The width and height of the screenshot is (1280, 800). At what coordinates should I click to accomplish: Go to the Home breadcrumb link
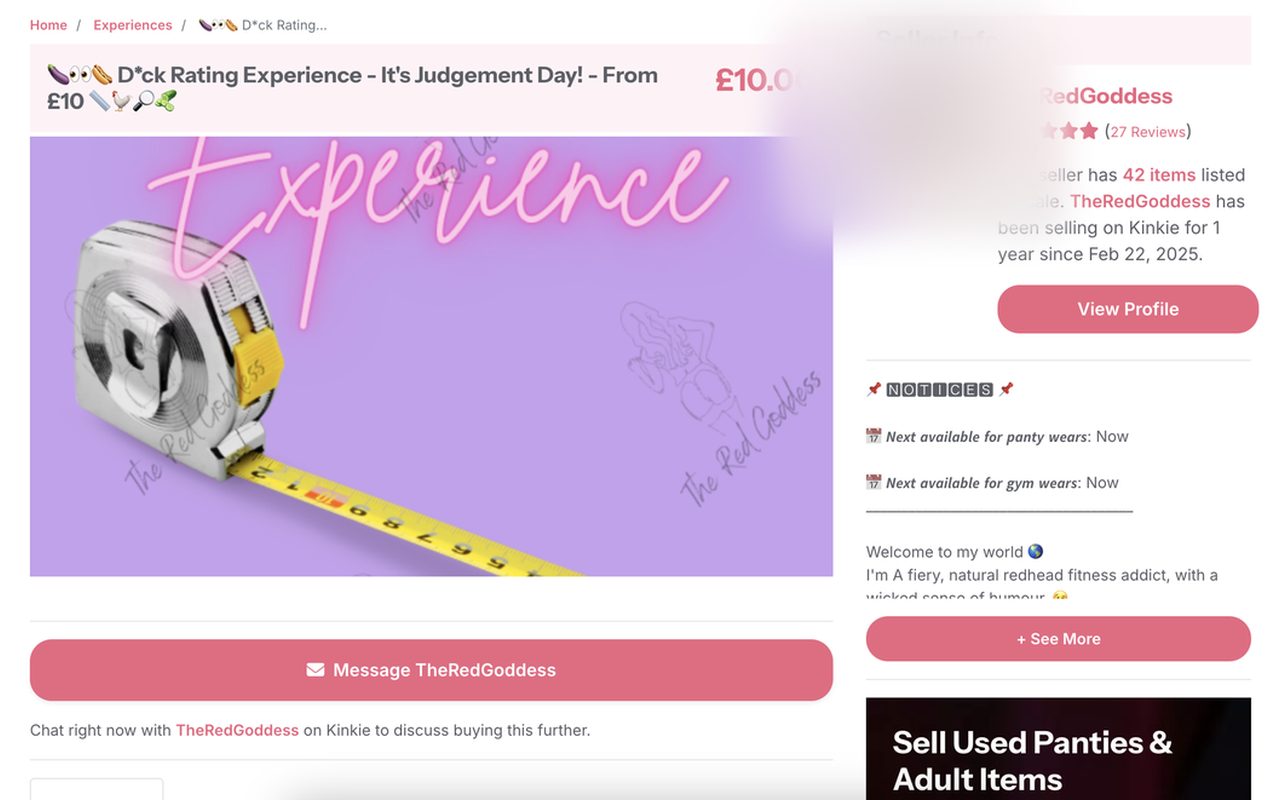point(48,25)
